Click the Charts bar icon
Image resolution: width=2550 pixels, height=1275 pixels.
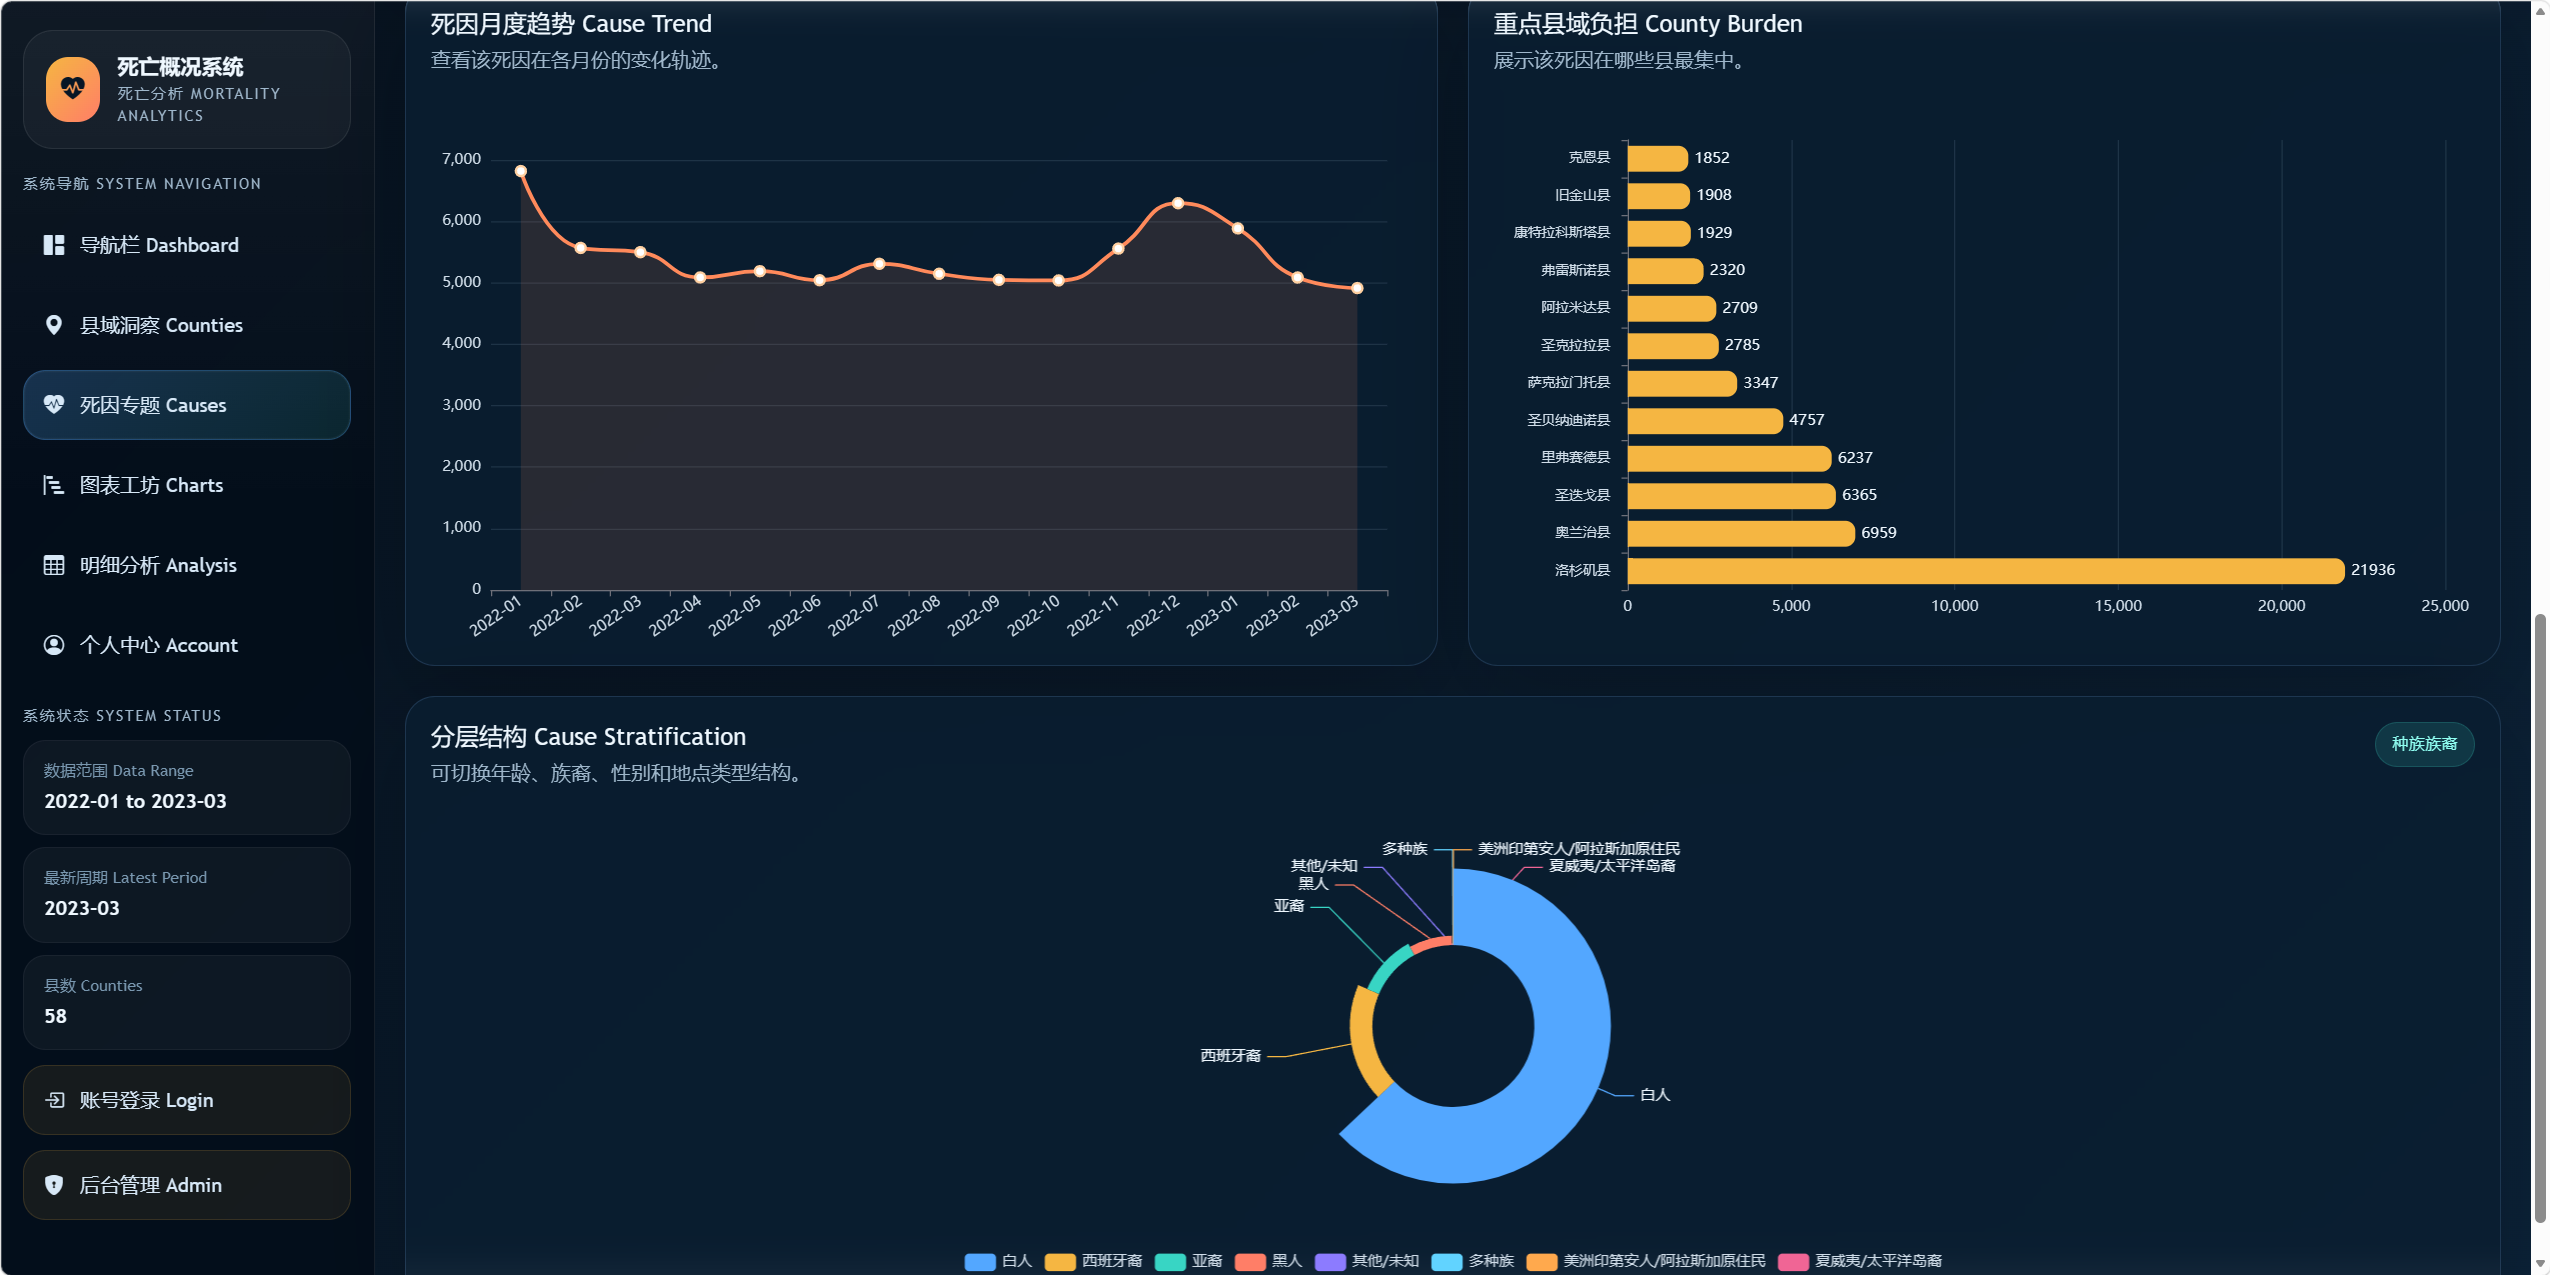click(x=54, y=485)
